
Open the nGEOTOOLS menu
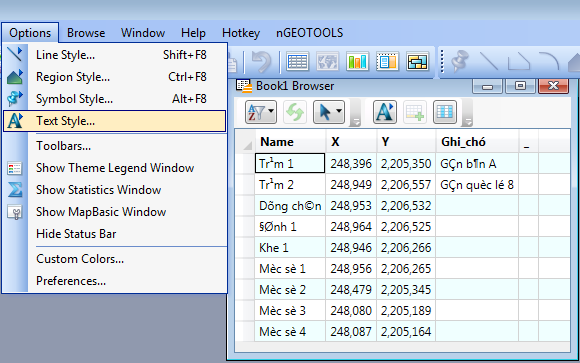coord(310,33)
